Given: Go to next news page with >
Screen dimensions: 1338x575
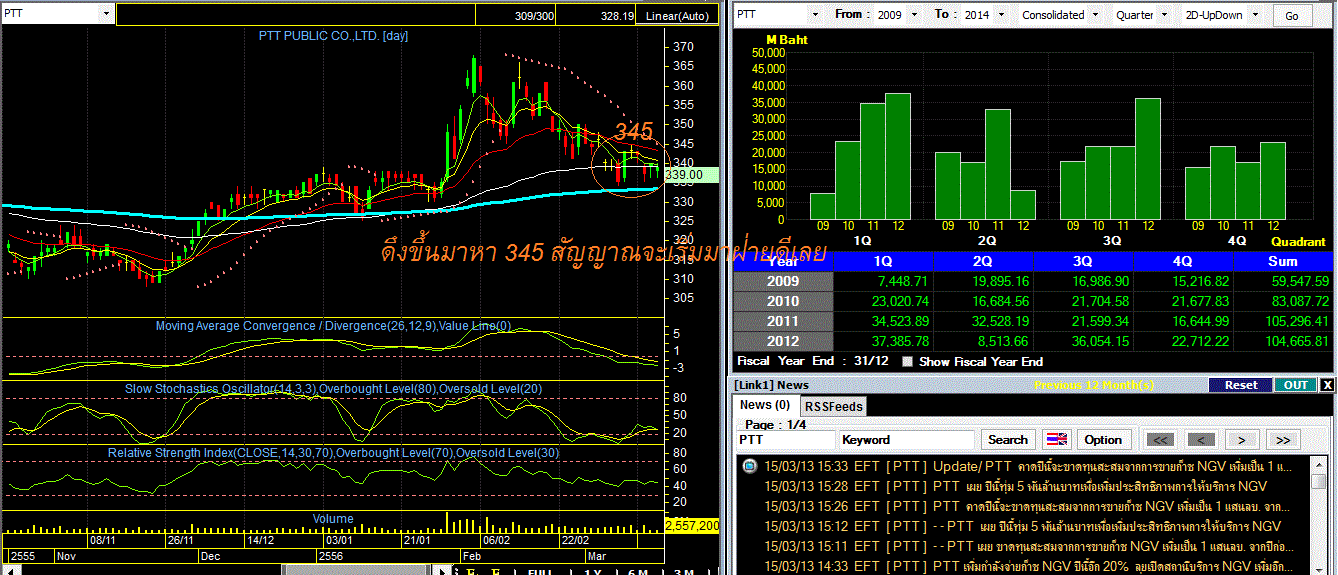Looking at the screenshot, I should tap(1242, 439).
